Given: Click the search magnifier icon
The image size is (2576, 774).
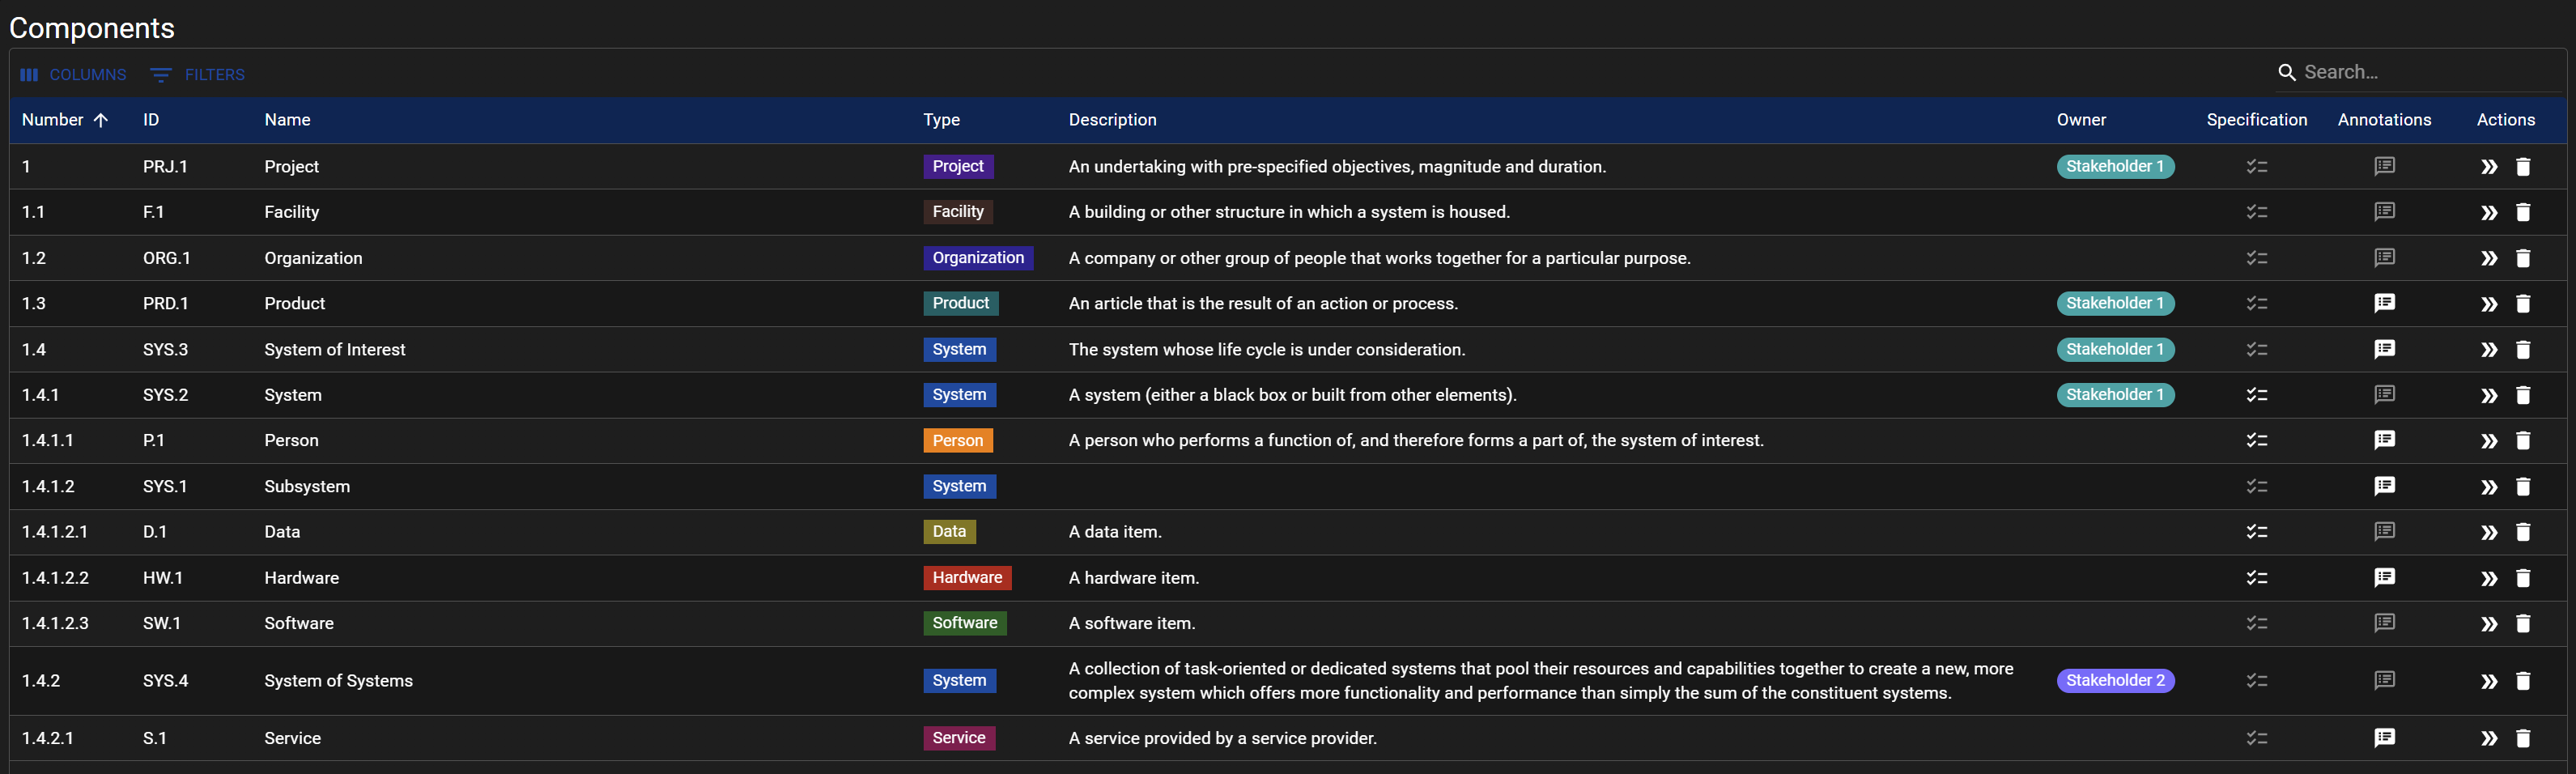Looking at the screenshot, I should tap(2286, 72).
